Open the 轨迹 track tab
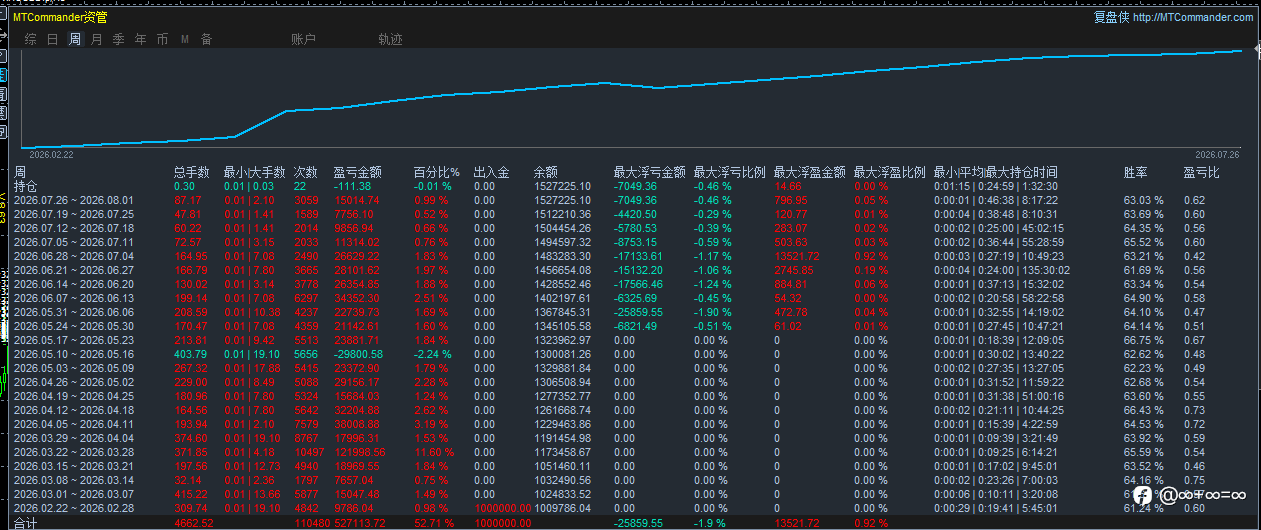The height and width of the screenshot is (530, 1261). click(390, 40)
